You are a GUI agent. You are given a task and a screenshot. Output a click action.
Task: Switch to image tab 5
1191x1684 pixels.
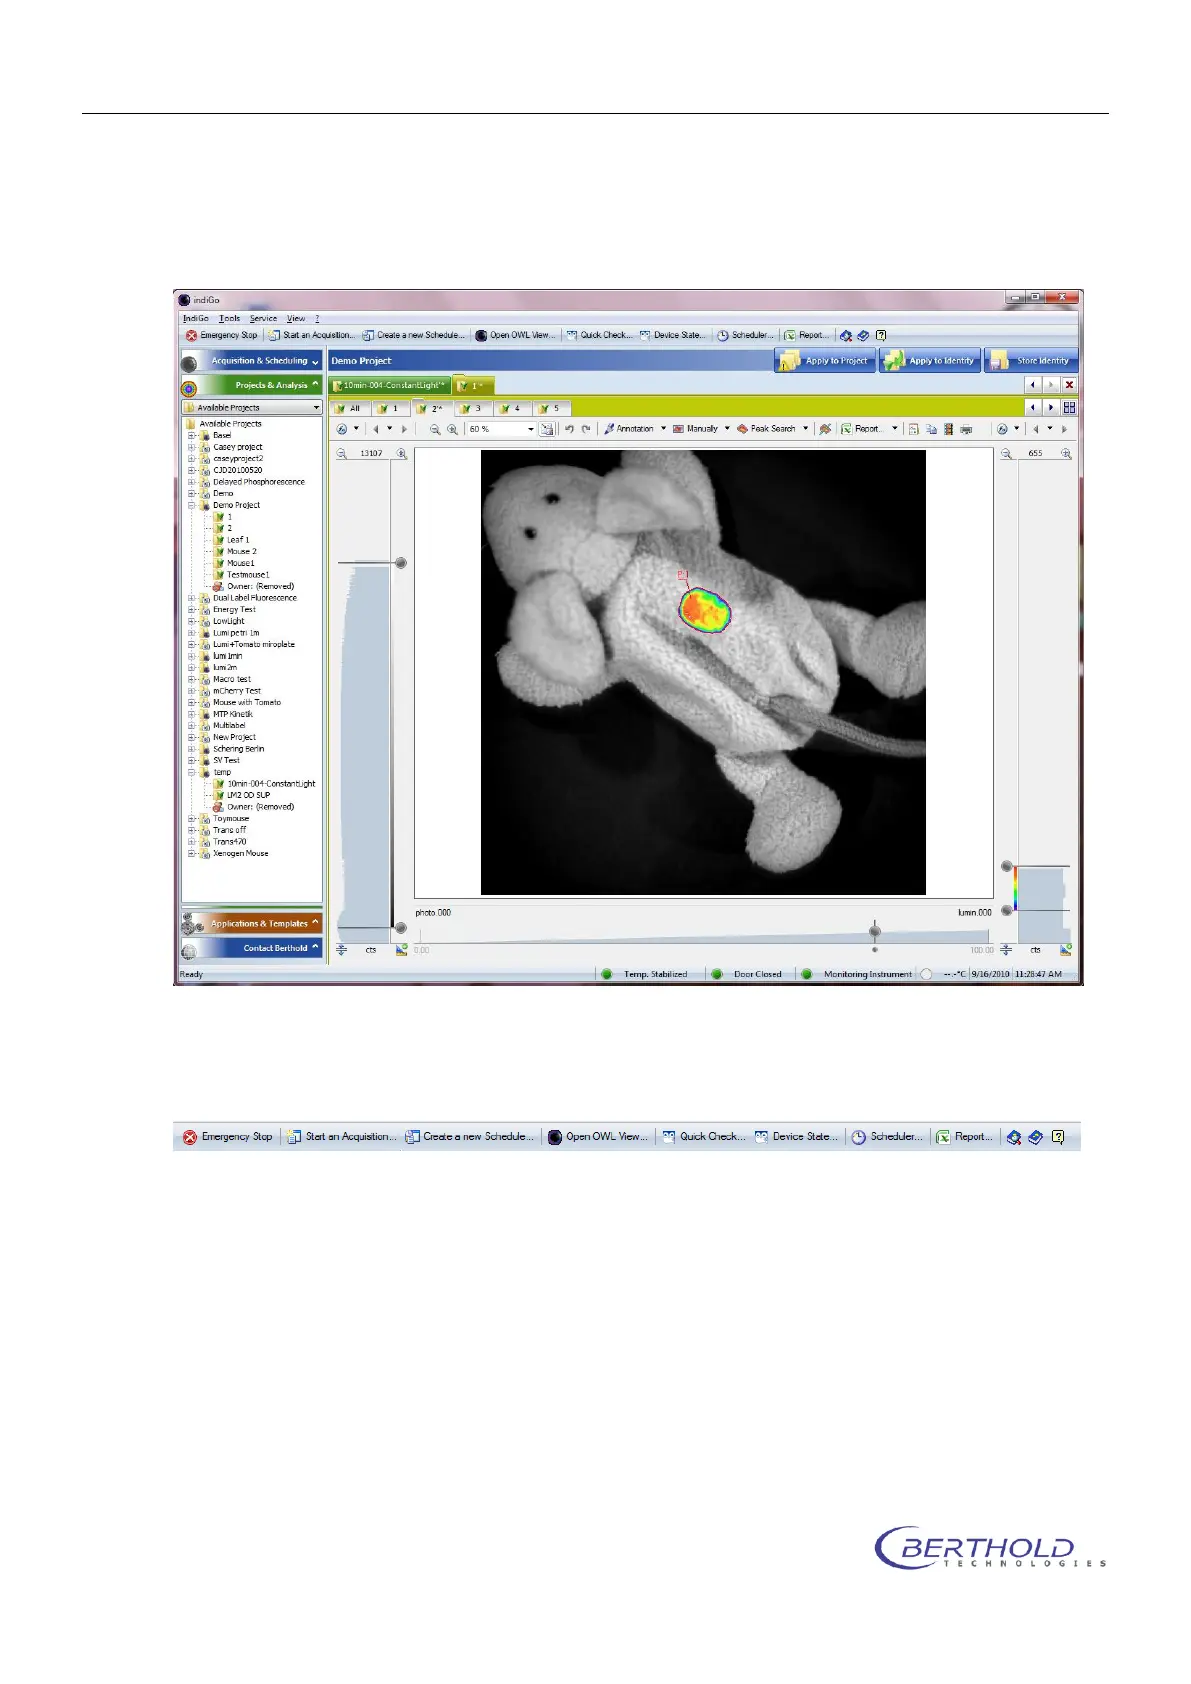pos(550,408)
